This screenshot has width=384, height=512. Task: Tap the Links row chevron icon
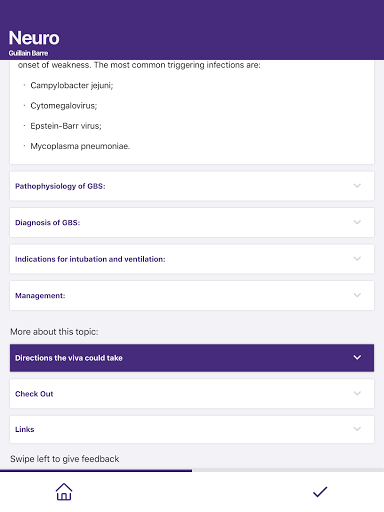pyautogui.click(x=357, y=429)
